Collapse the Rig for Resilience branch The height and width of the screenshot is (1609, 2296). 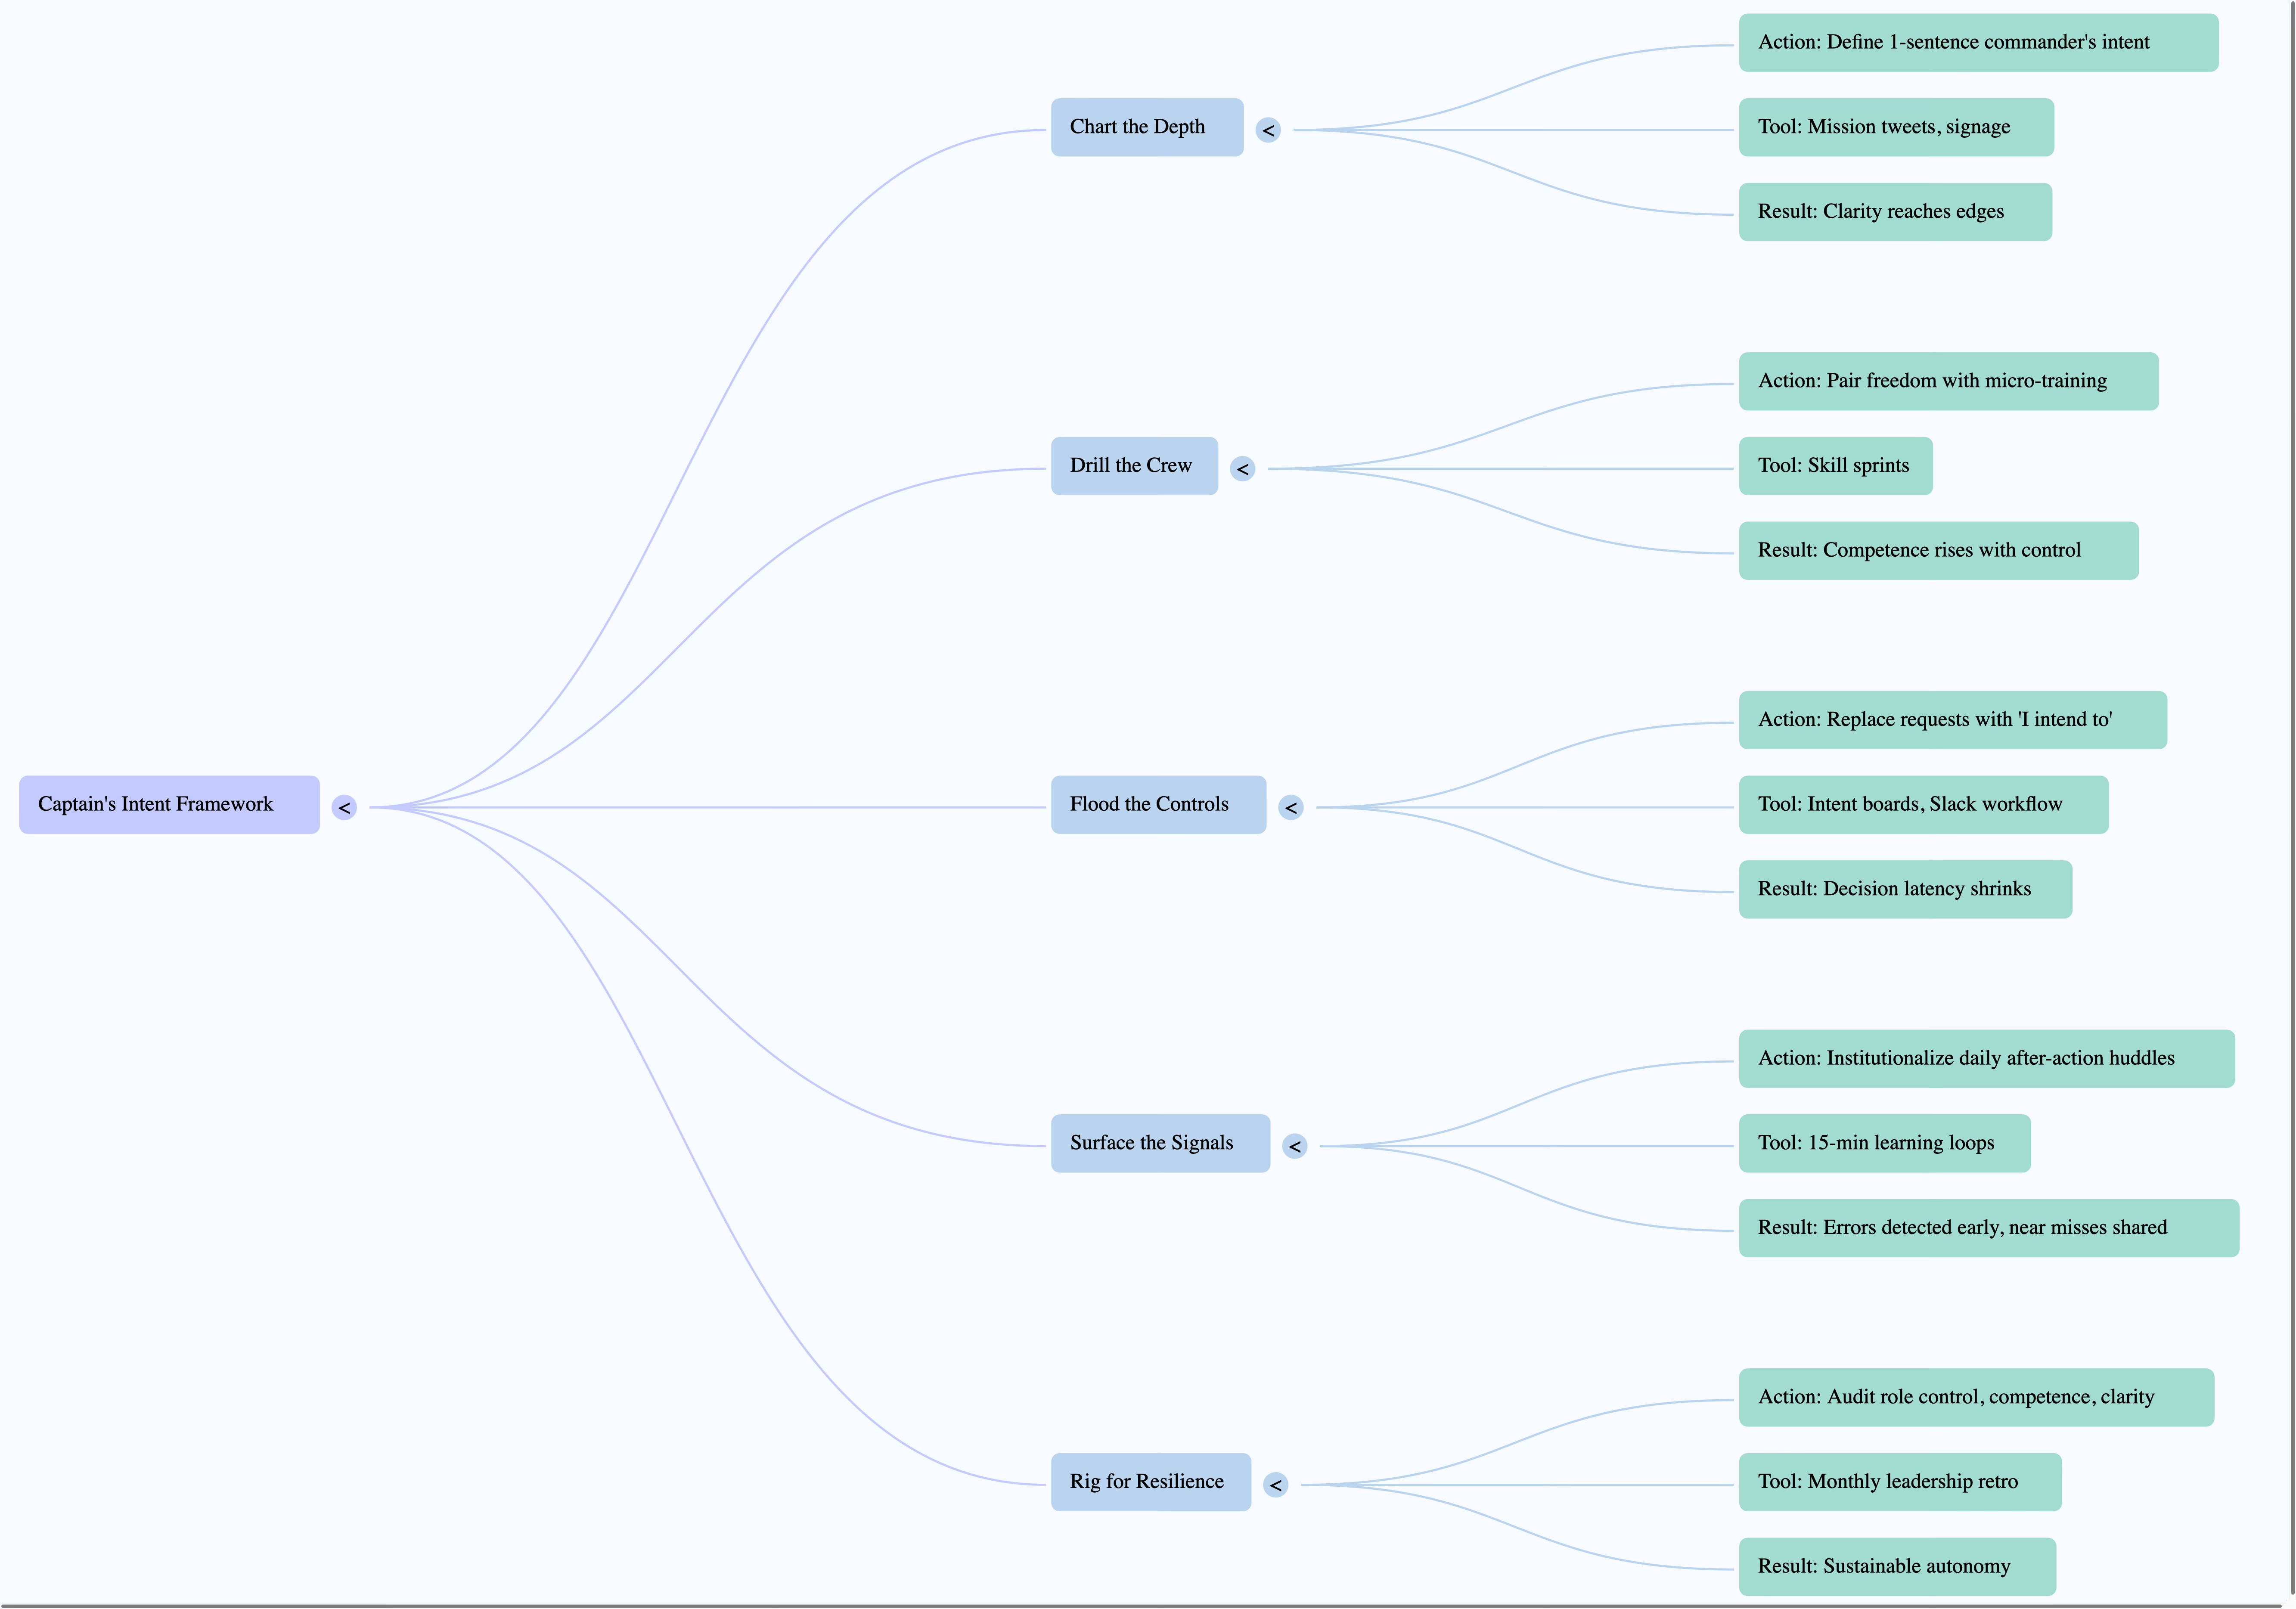(x=1275, y=1485)
